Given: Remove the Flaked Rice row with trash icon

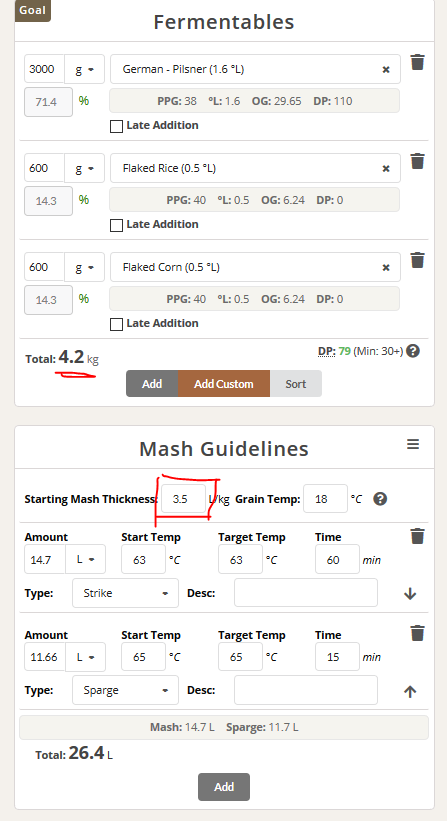Looking at the screenshot, I should click(417, 161).
